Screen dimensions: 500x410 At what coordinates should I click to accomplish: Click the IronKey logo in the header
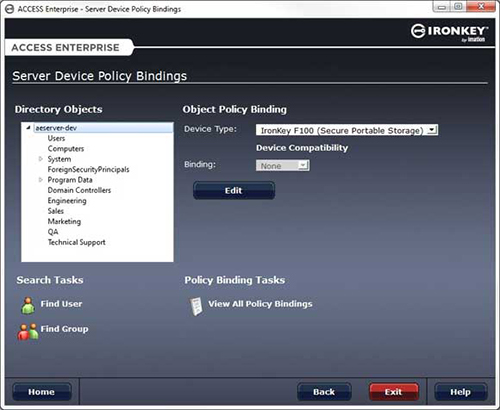(449, 33)
